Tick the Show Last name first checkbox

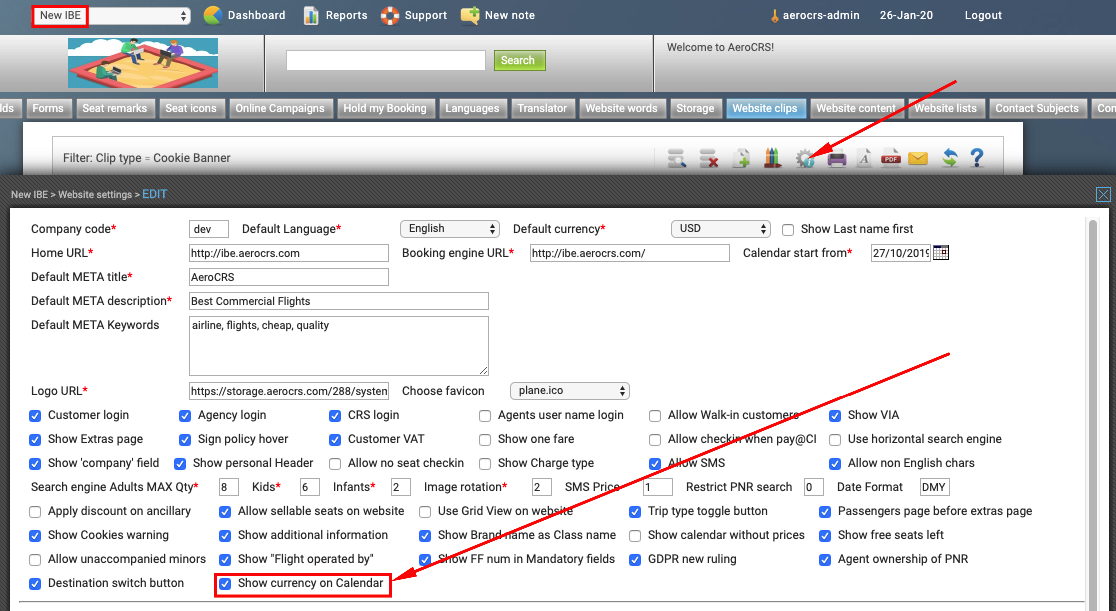click(788, 229)
